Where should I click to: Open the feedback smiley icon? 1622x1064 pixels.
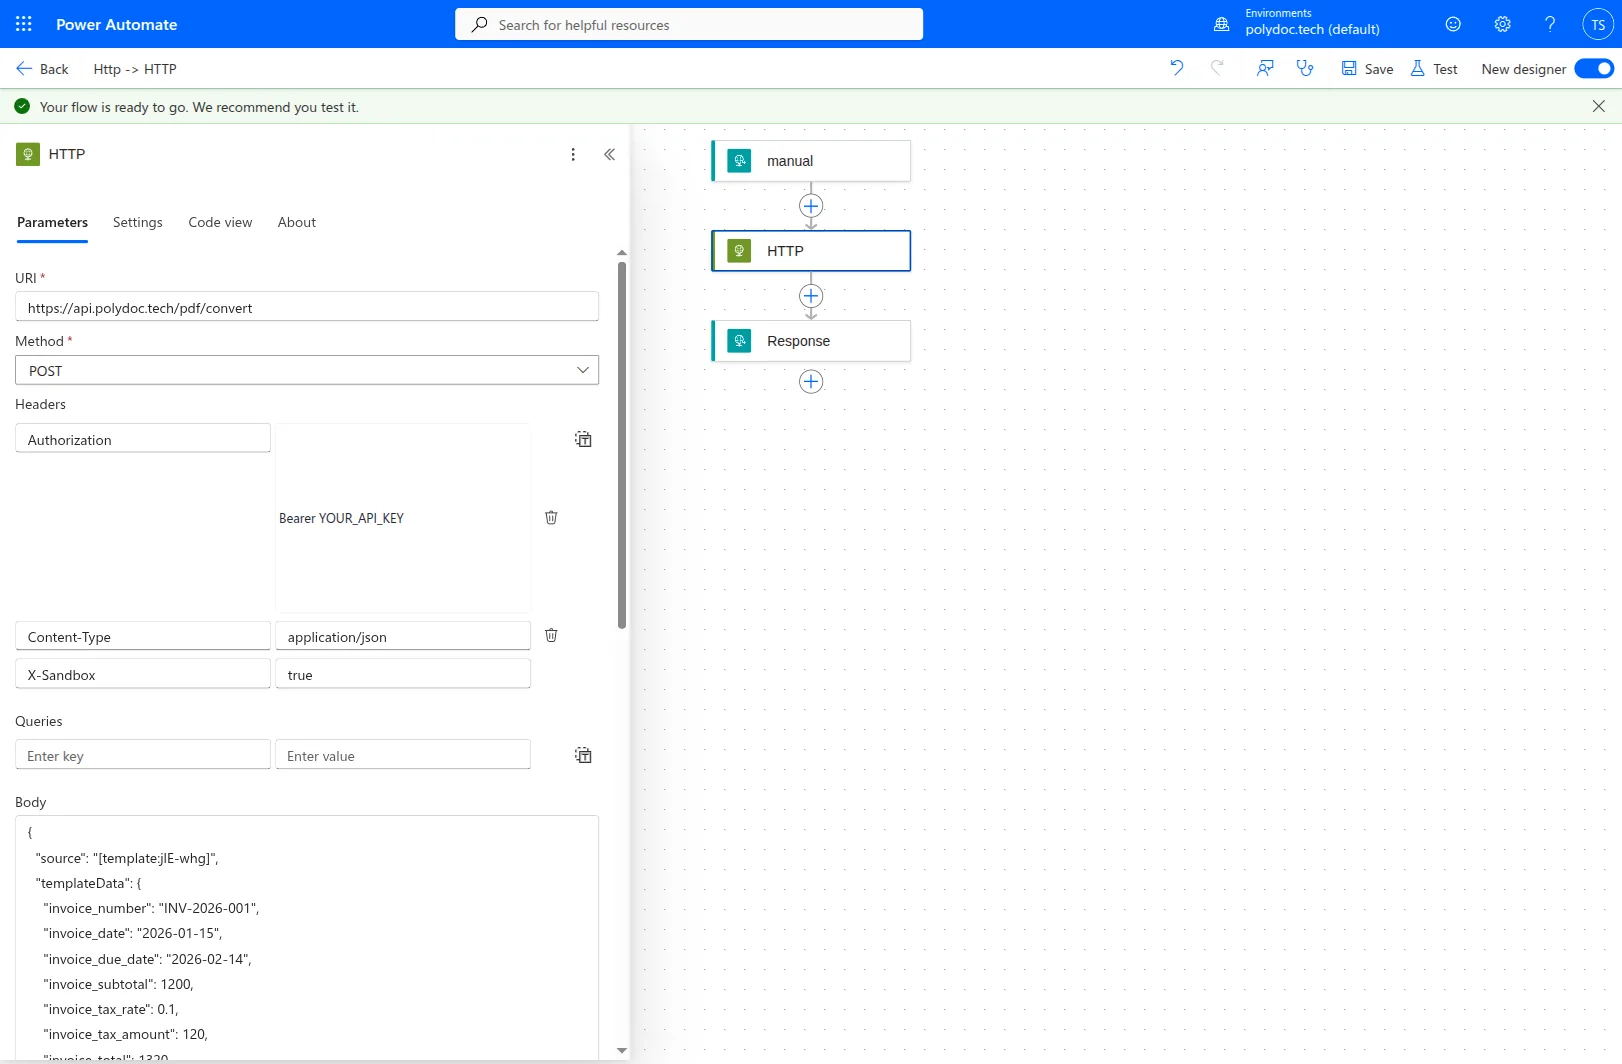(1453, 24)
